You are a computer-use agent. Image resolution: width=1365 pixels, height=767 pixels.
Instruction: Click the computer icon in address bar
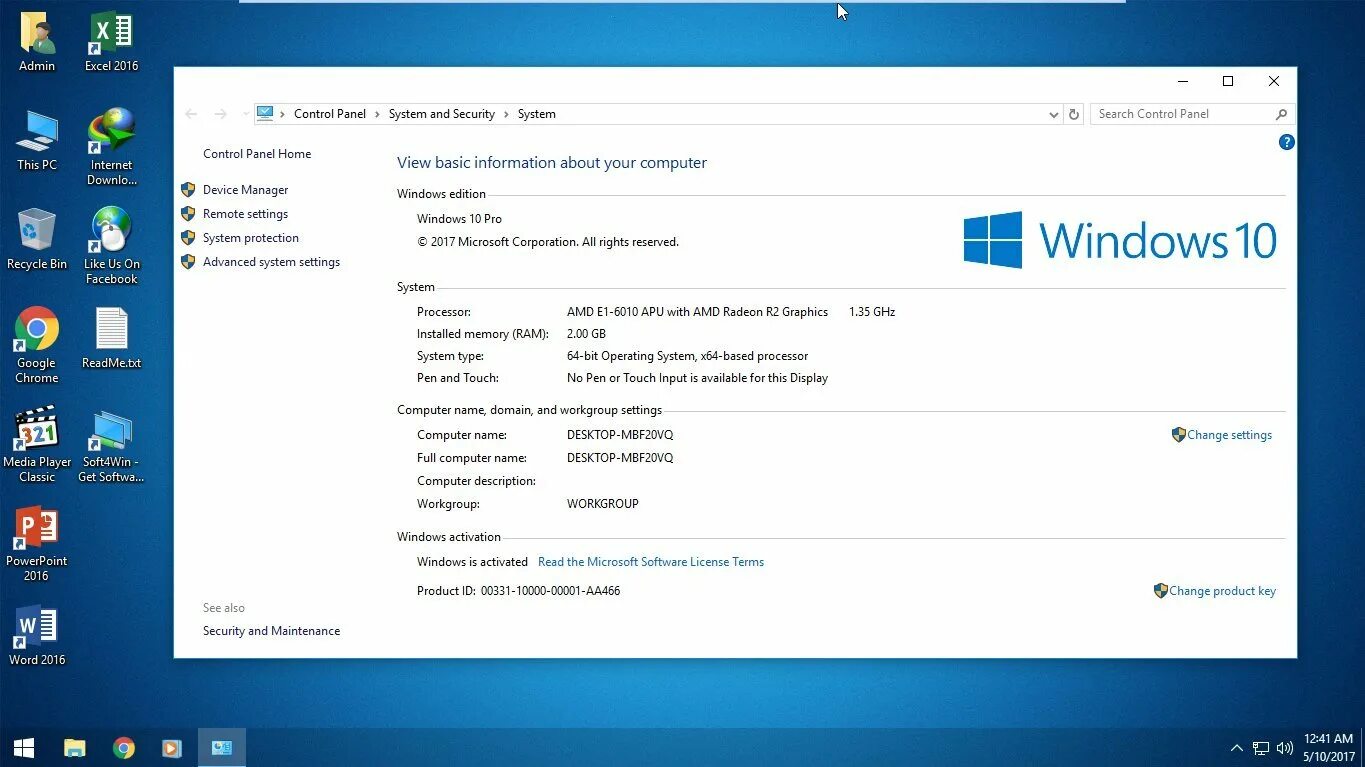(x=265, y=114)
